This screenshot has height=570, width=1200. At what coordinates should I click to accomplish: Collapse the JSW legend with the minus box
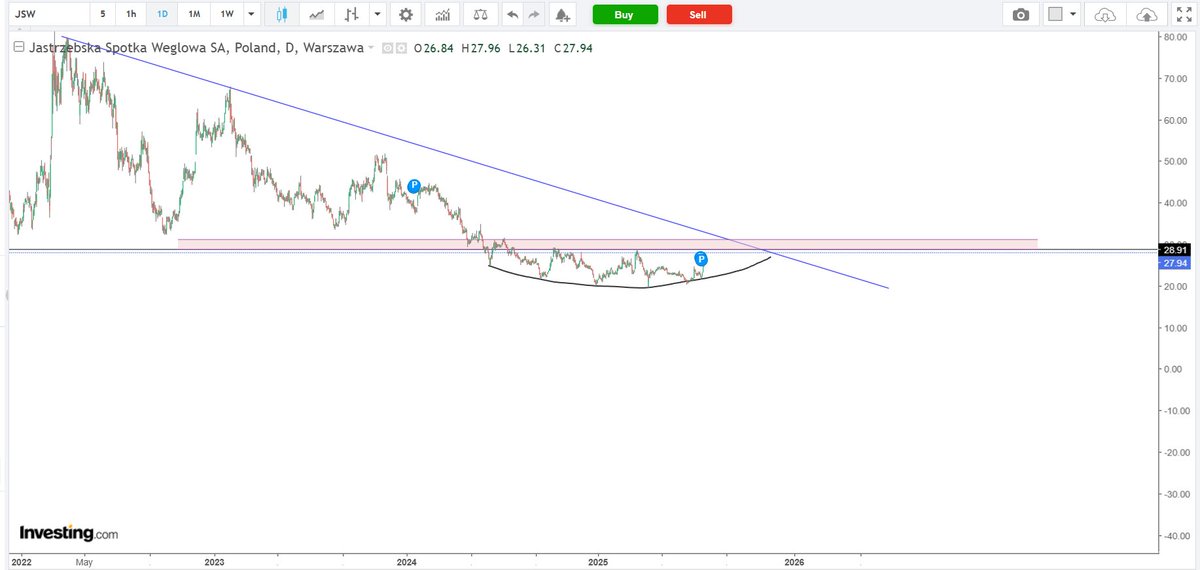coord(17,47)
